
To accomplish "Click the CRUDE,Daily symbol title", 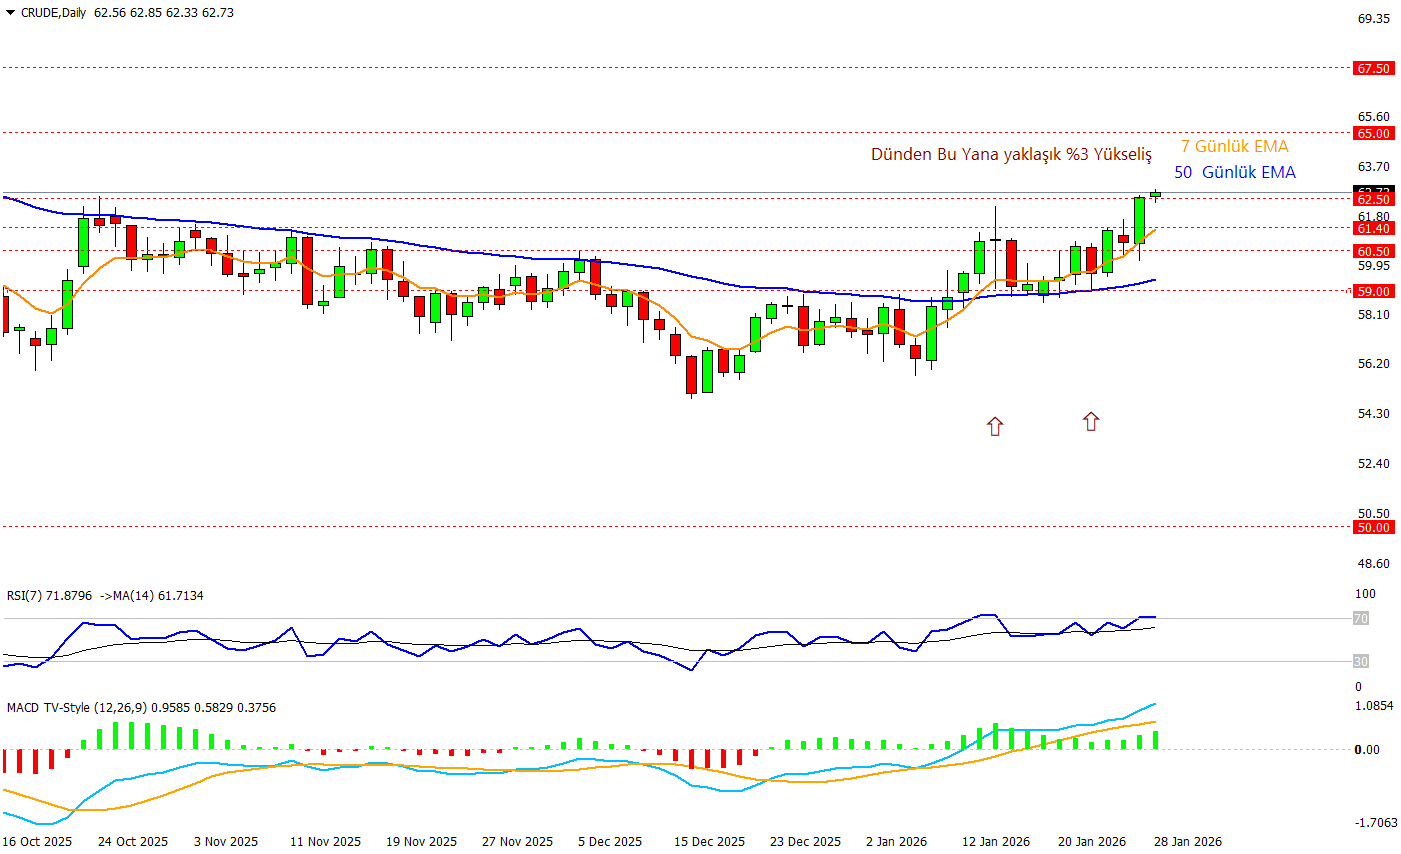I will coord(53,13).
